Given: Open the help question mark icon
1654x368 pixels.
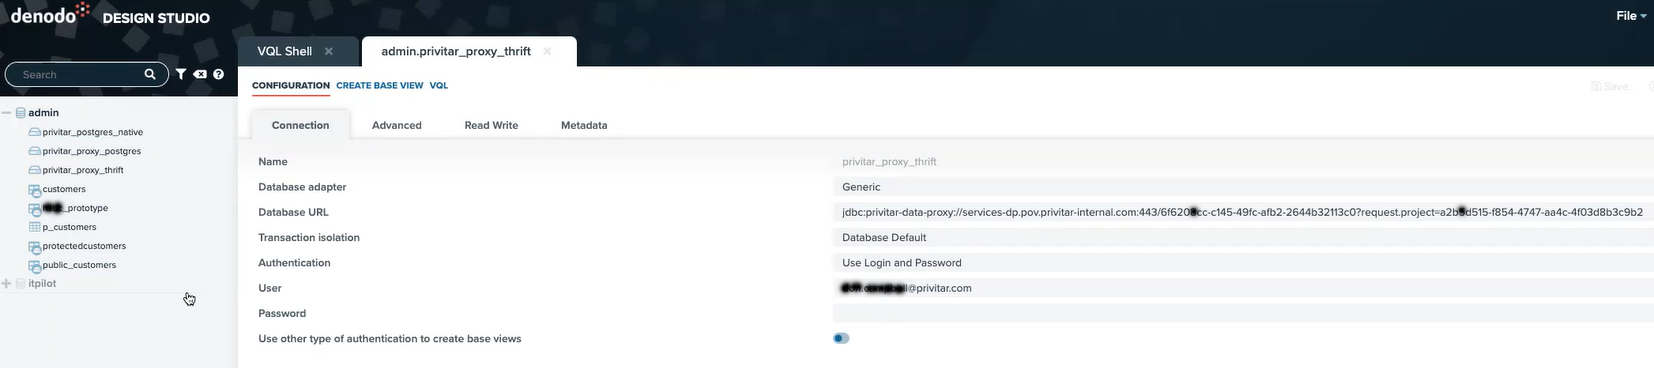Looking at the screenshot, I should point(218,74).
